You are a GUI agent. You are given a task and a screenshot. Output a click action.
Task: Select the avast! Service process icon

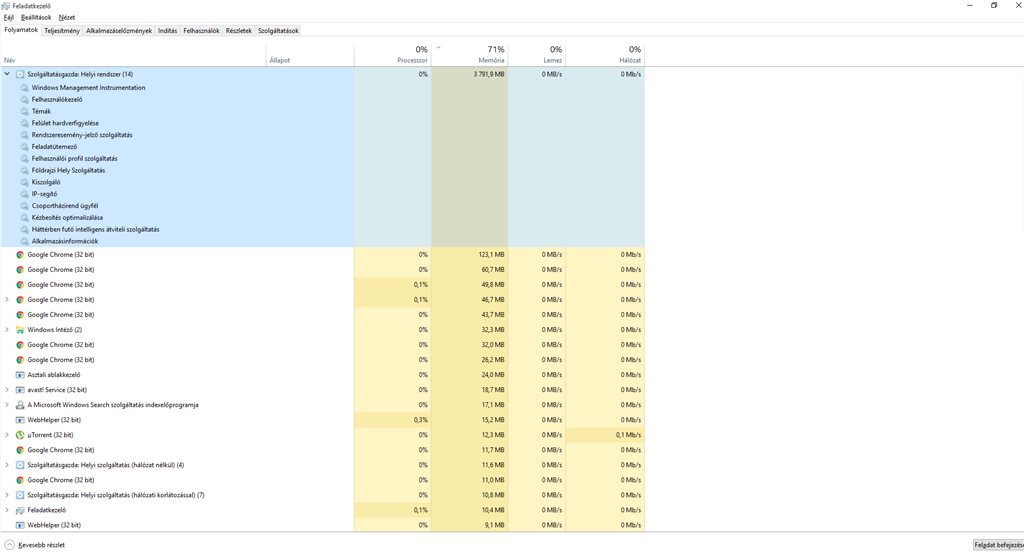coord(20,390)
